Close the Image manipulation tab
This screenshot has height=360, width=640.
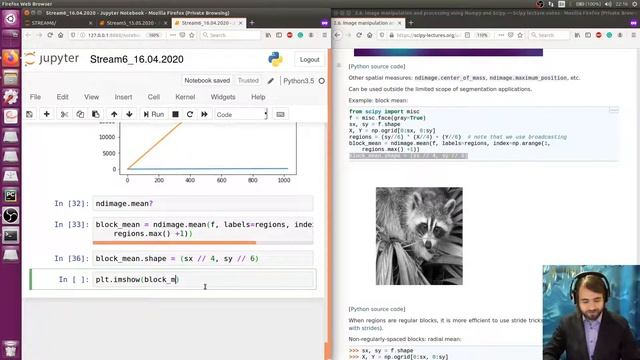pos(400,23)
